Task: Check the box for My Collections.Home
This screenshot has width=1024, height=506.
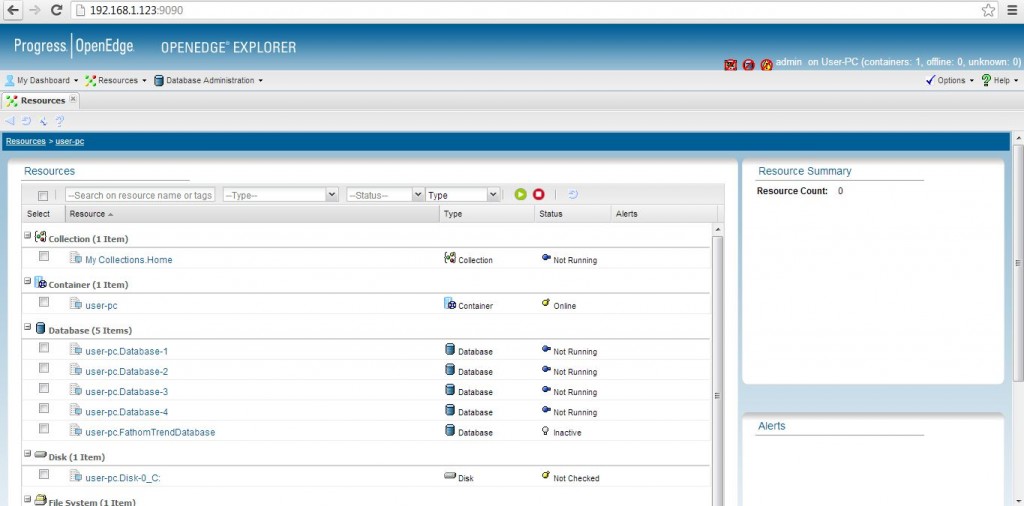Action: [44, 257]
